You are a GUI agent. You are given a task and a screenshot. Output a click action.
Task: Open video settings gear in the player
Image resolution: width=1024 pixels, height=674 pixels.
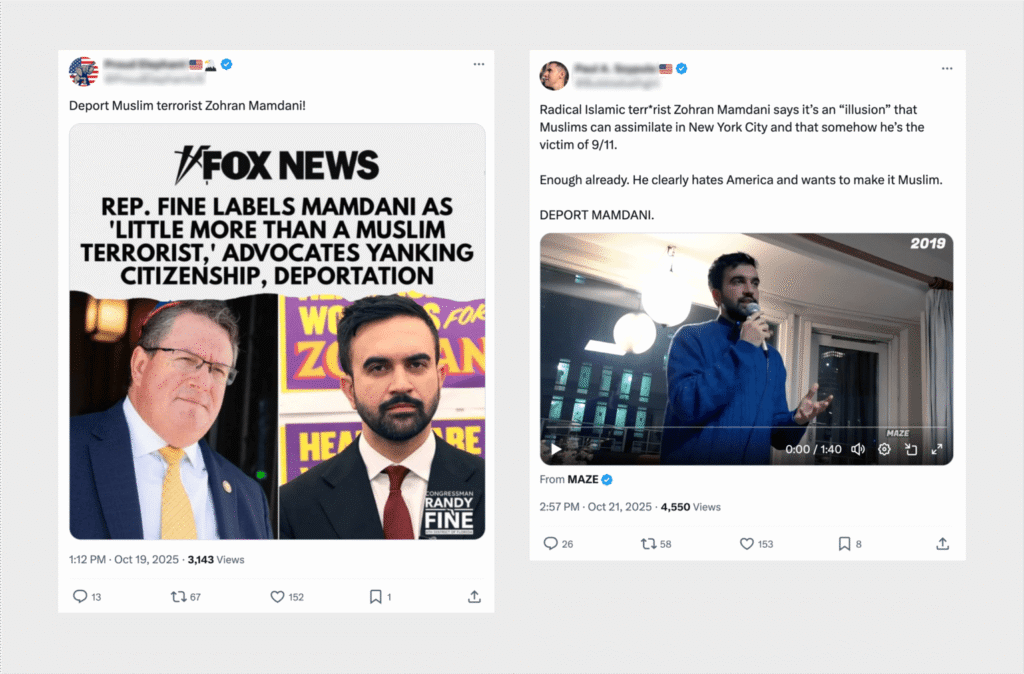(x=884, y=449)
